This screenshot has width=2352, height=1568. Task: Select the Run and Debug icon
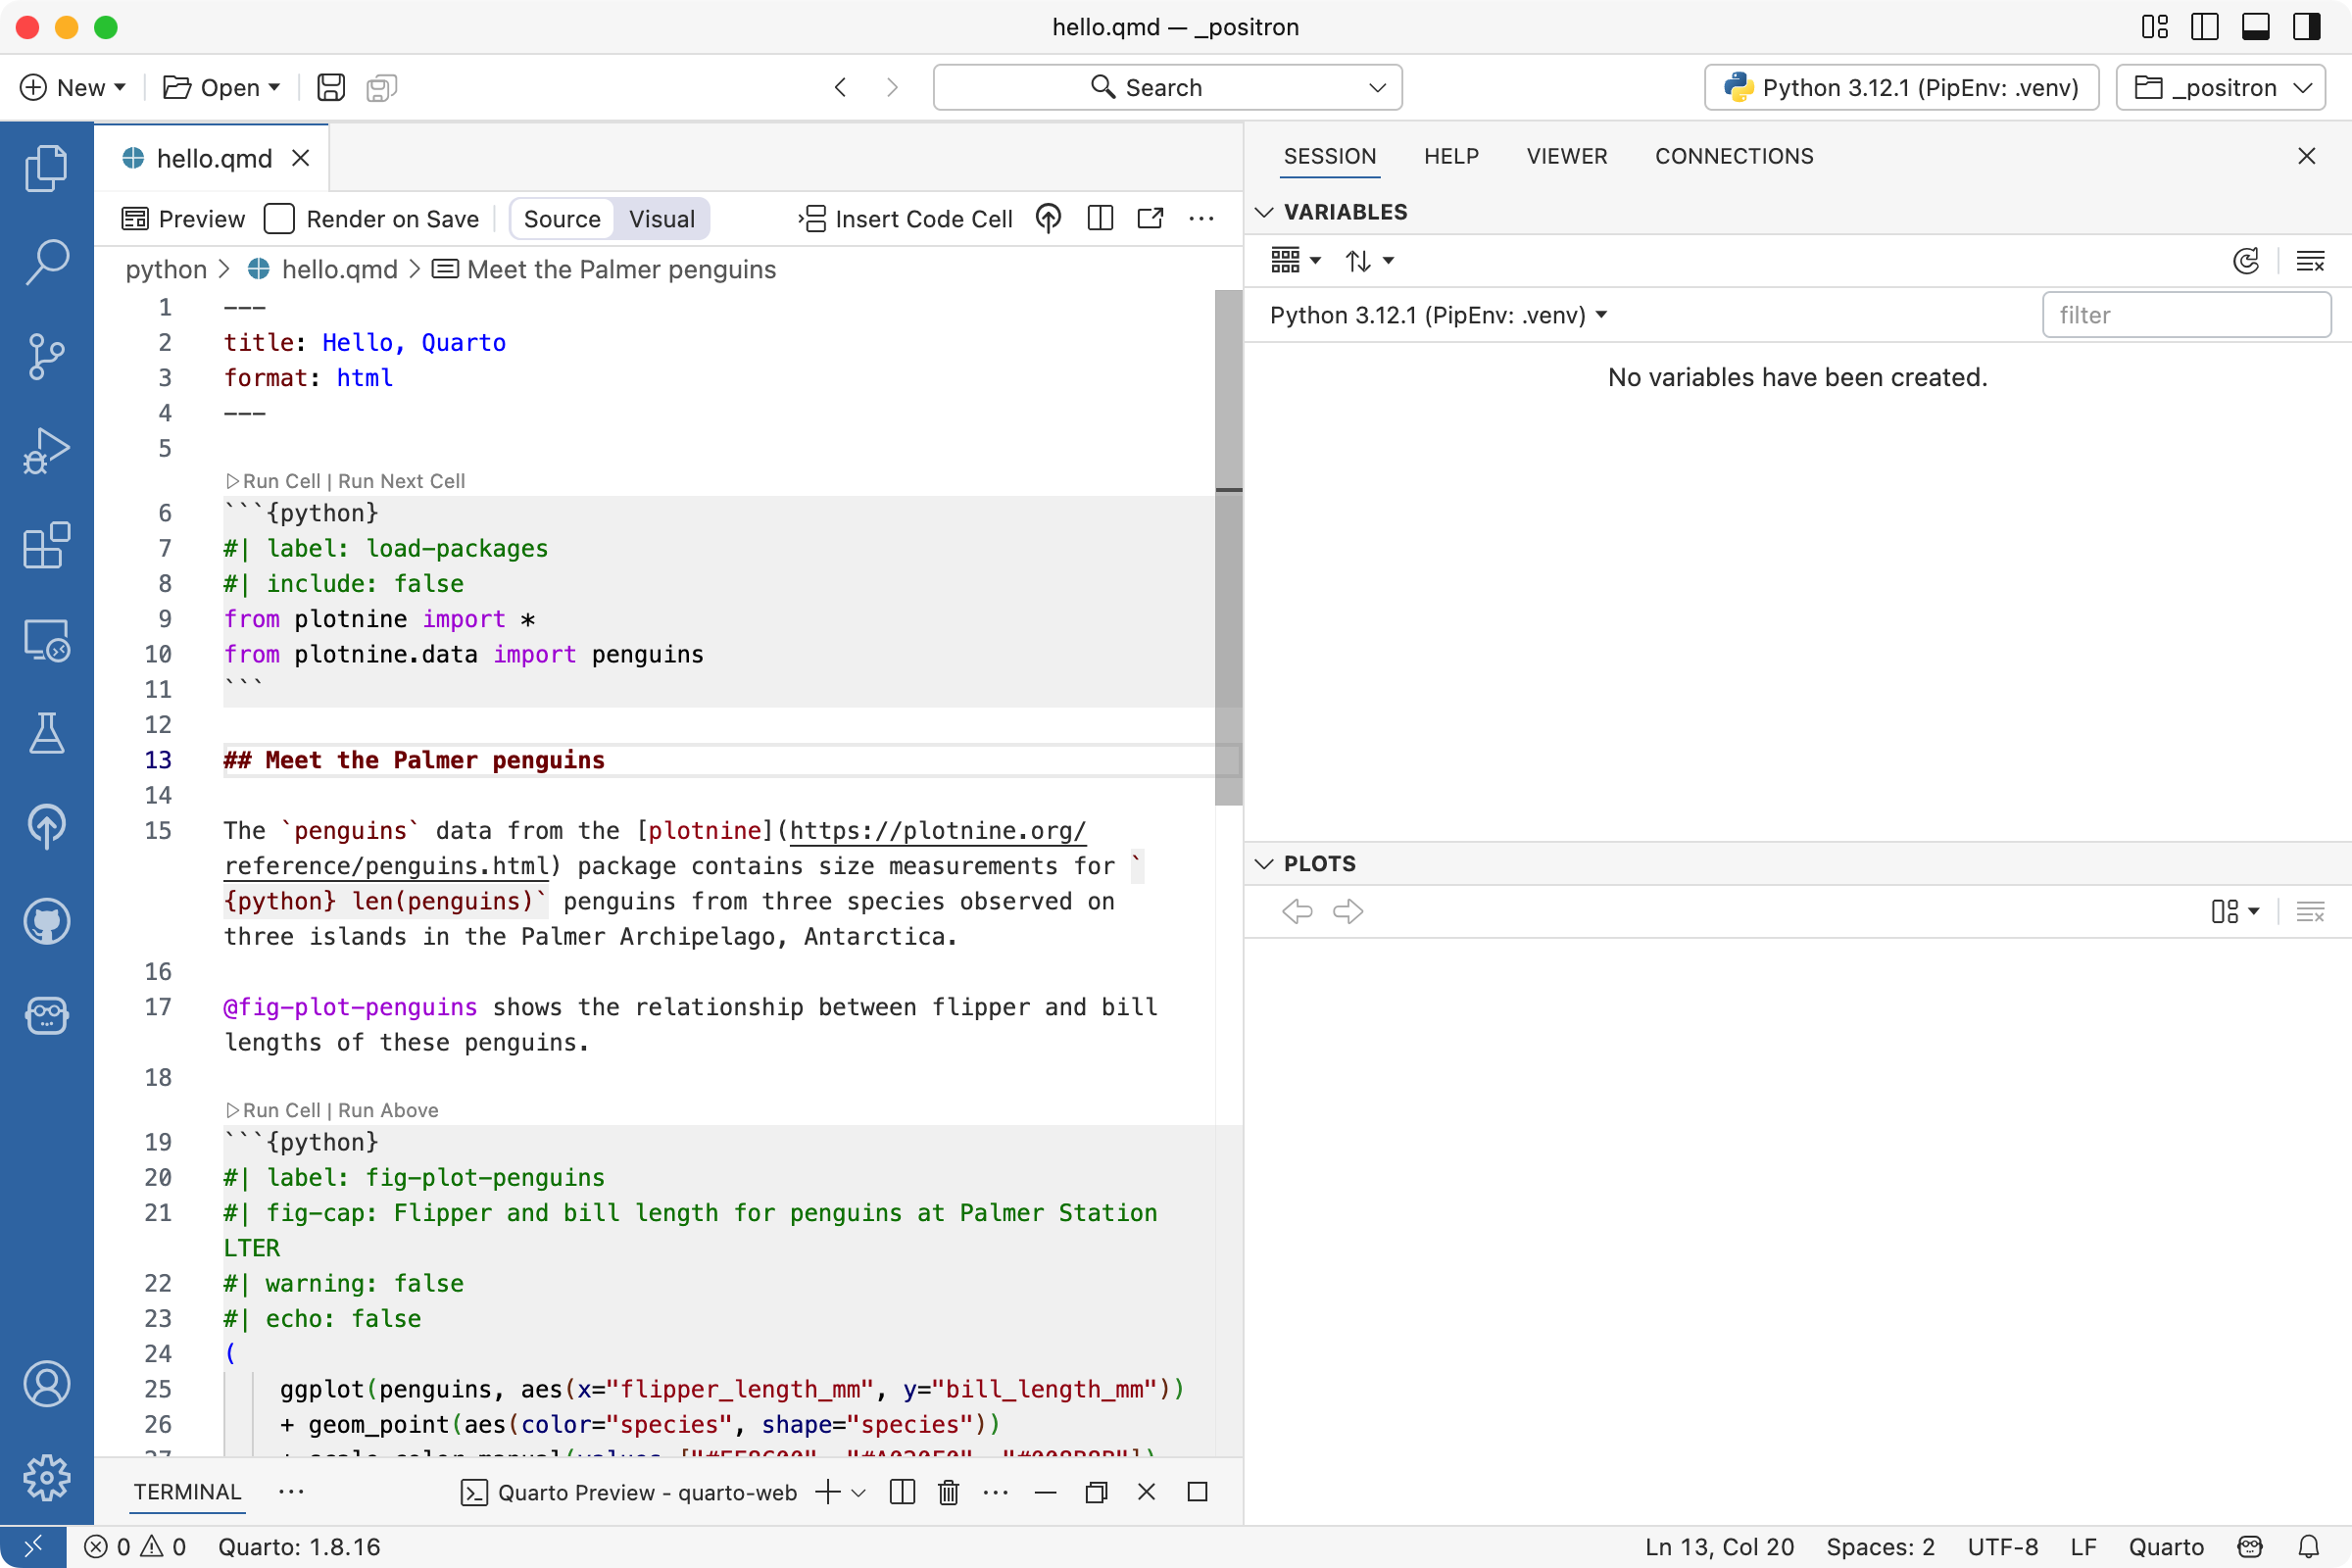click(x=46, y=450)
